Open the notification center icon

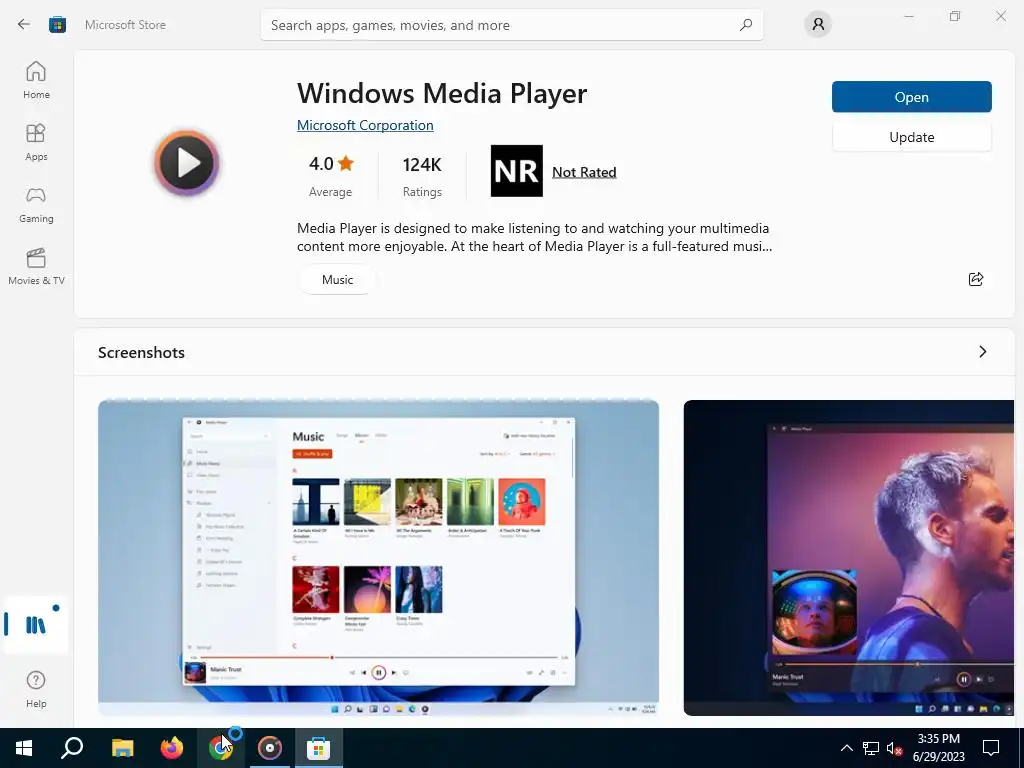coord(991,748)
